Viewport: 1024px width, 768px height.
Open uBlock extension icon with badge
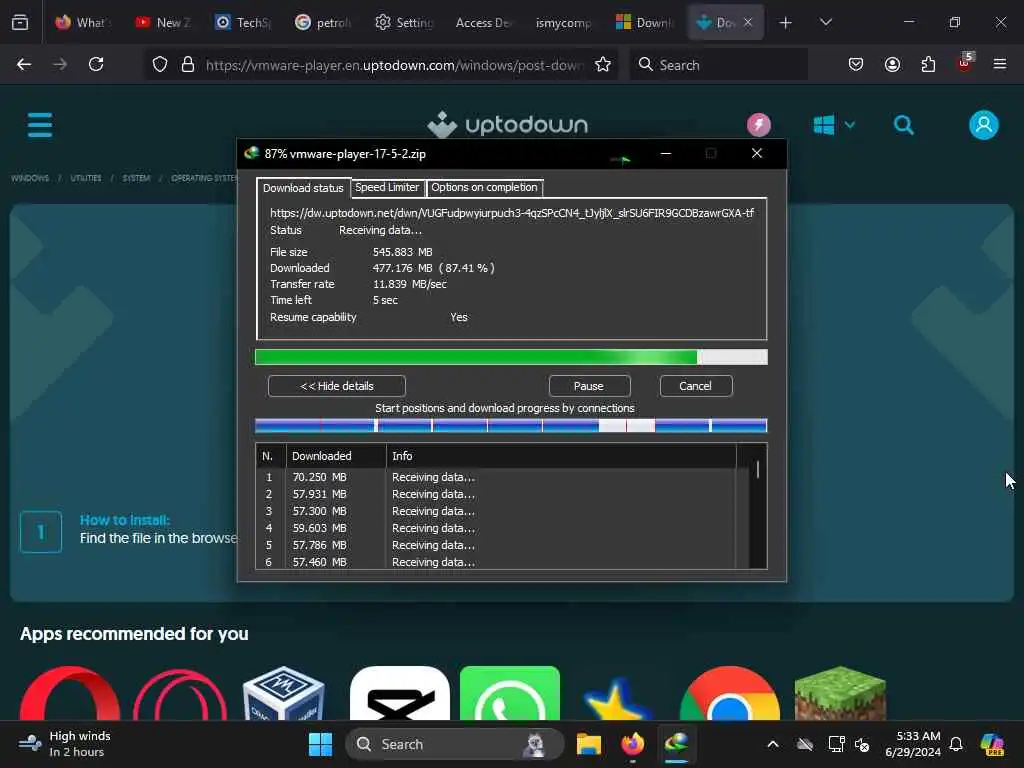tap(965, 63)
